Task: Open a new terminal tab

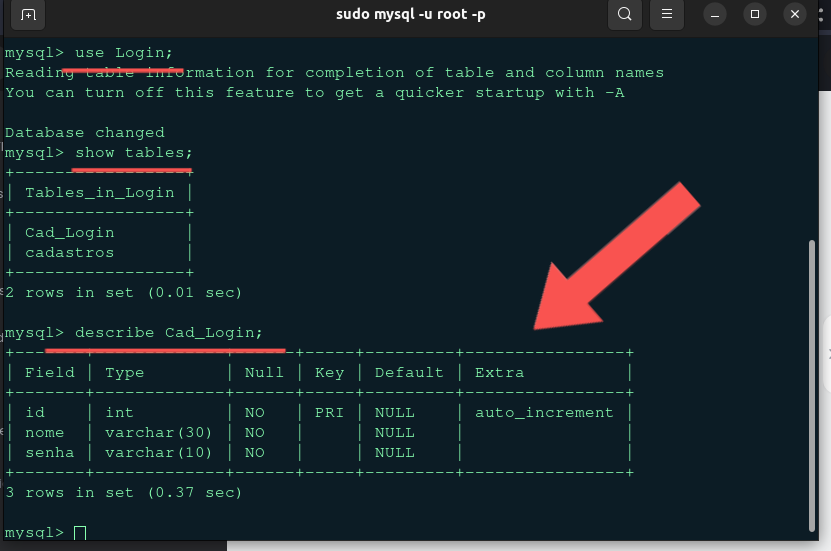Action: (28, 14)
